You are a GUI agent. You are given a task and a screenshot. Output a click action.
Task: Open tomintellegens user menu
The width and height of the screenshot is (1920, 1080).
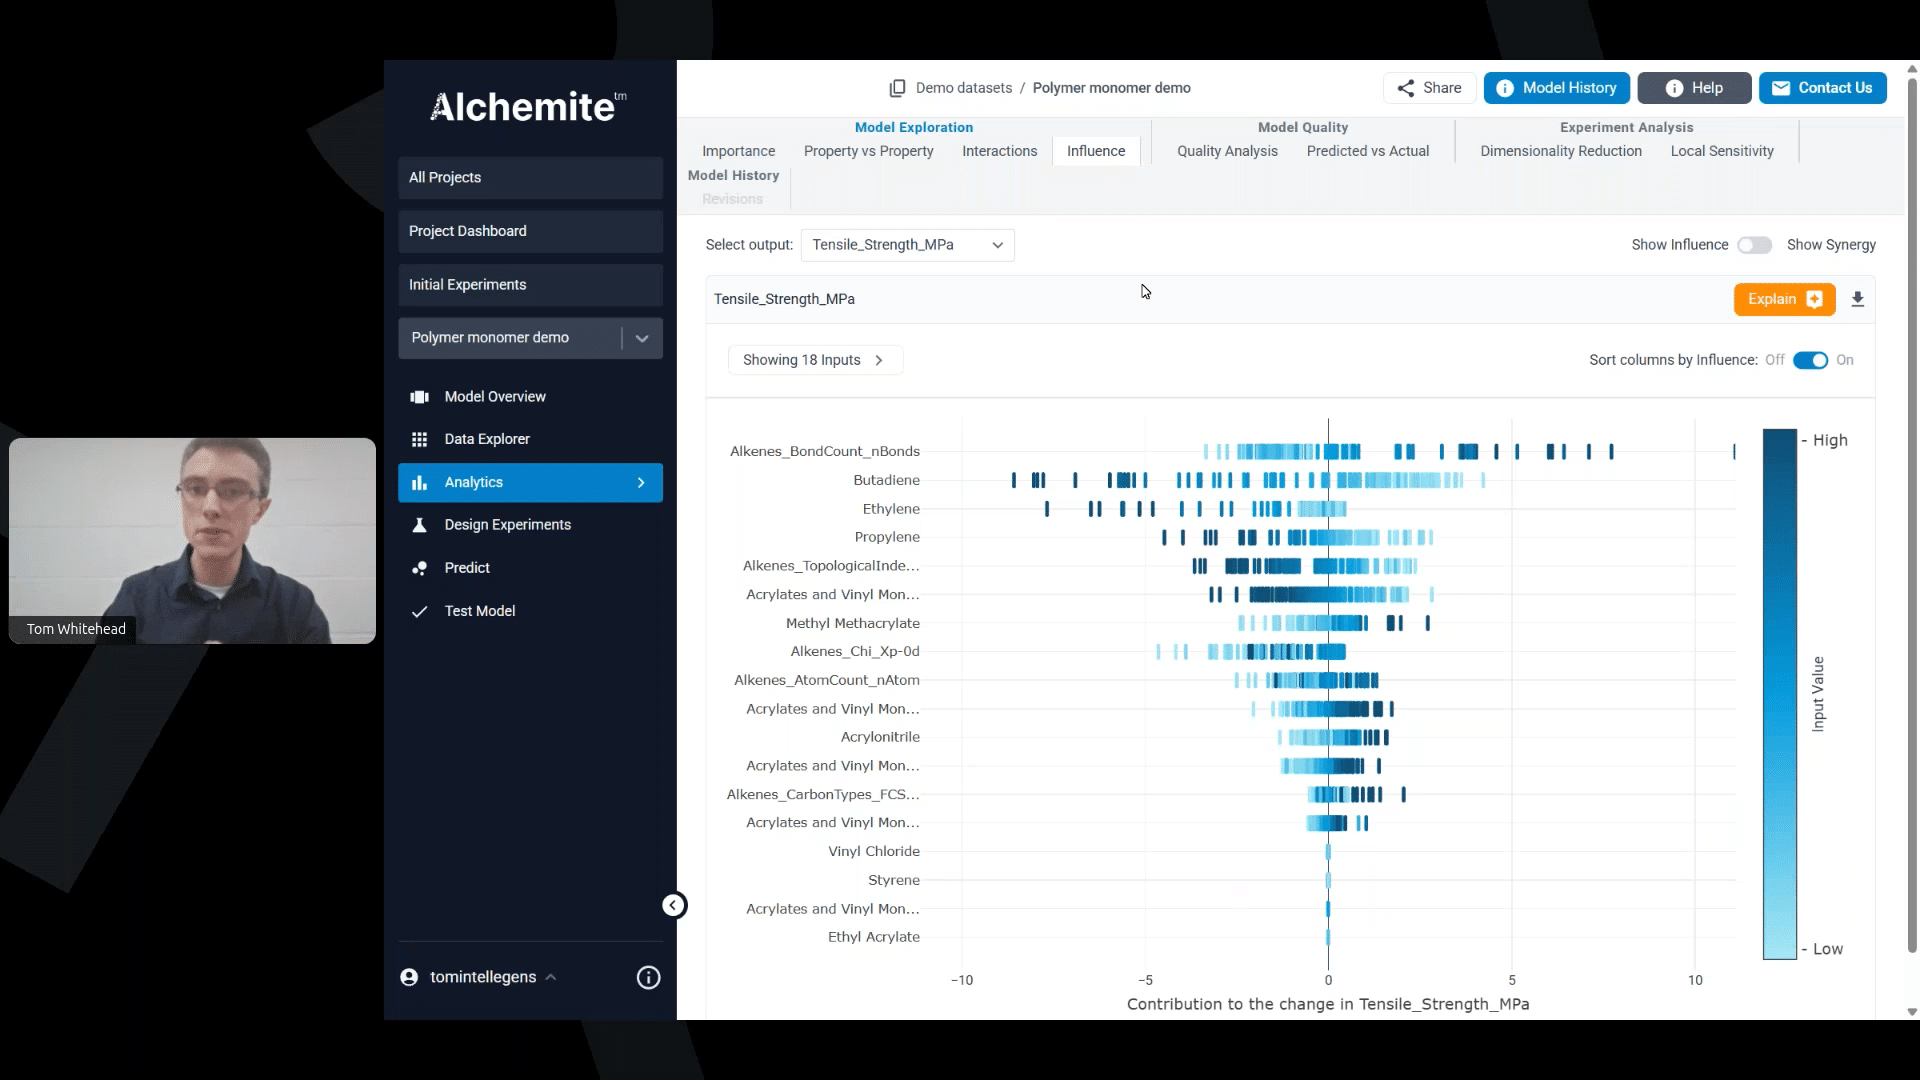(x=483, y=977)
